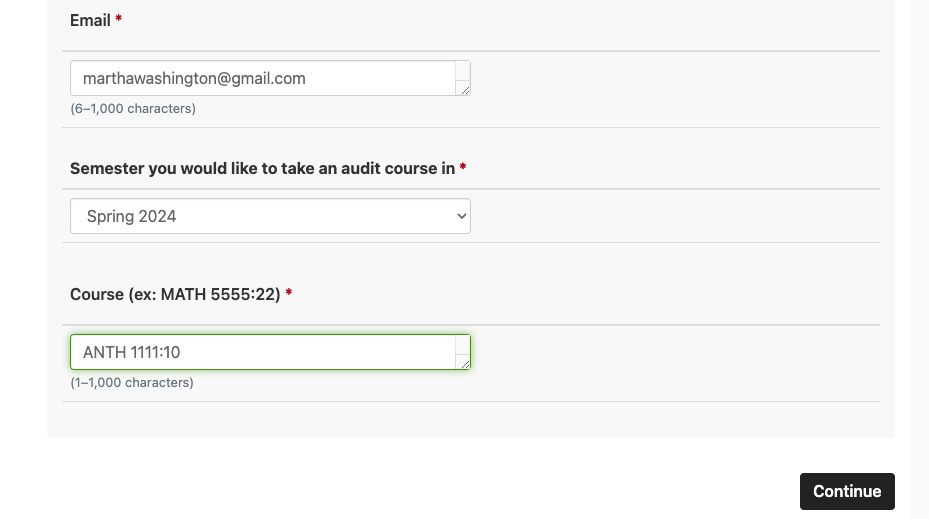
Task: Click the Spring 2024 selected value text
Action: (132, 216)
